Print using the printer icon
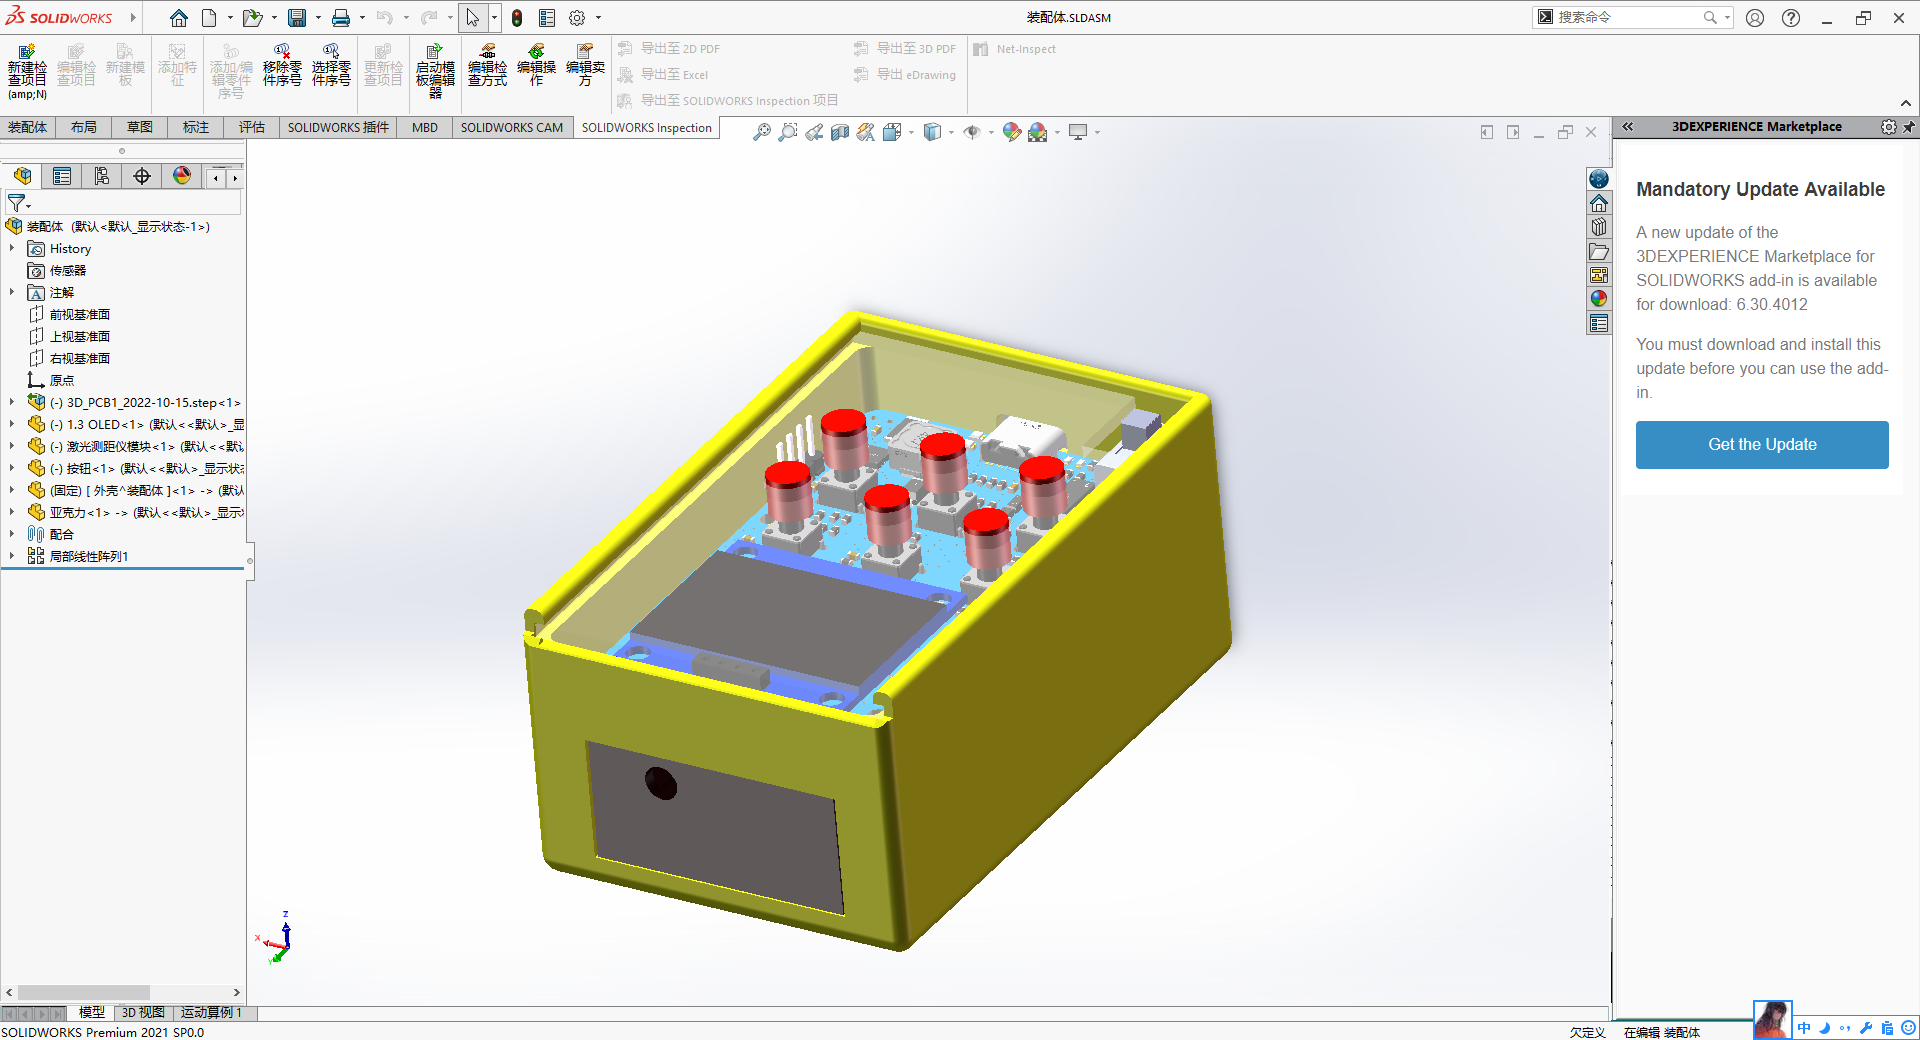This screenshot has width=1920, height=1040. pos(341,18)
